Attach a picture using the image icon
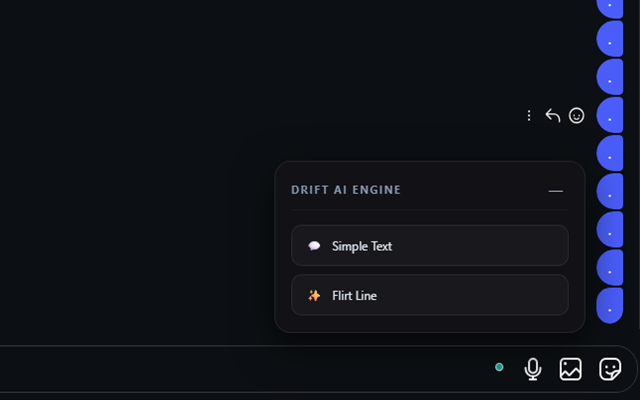 coord(570,369)
